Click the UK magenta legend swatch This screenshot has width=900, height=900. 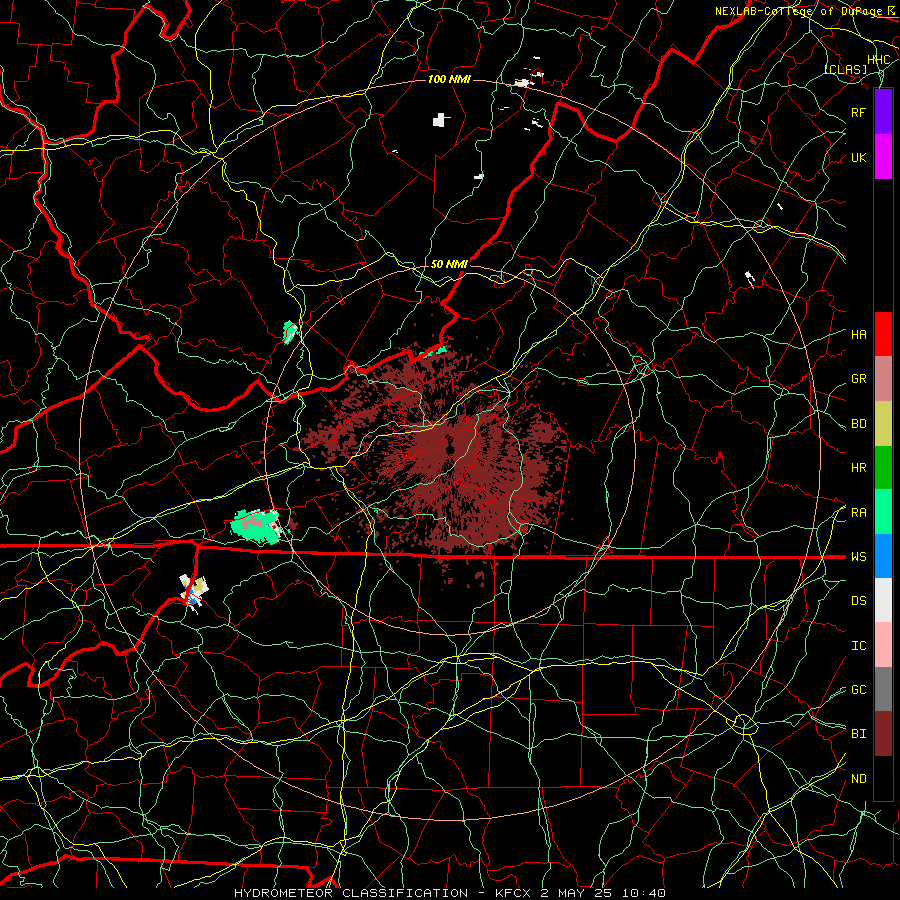click(883, 157)
